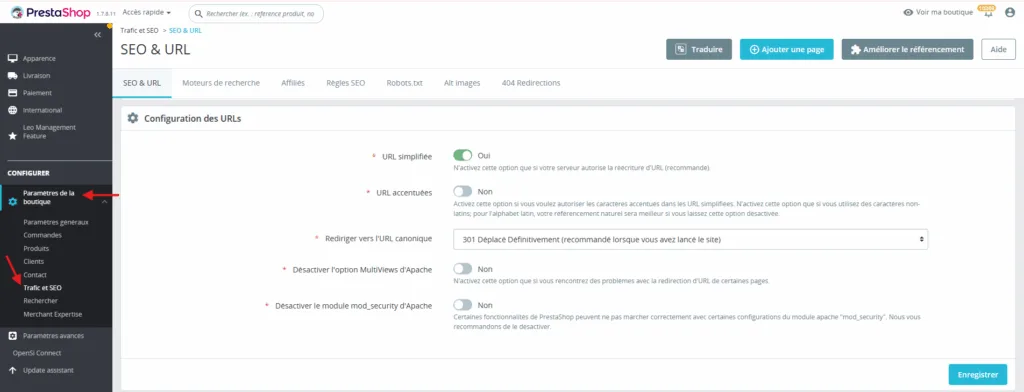This screenshot has height=392, width=1024.
Task: Click the Paramètres de la boutique gear icon
Action: click(x=12, y=202)
